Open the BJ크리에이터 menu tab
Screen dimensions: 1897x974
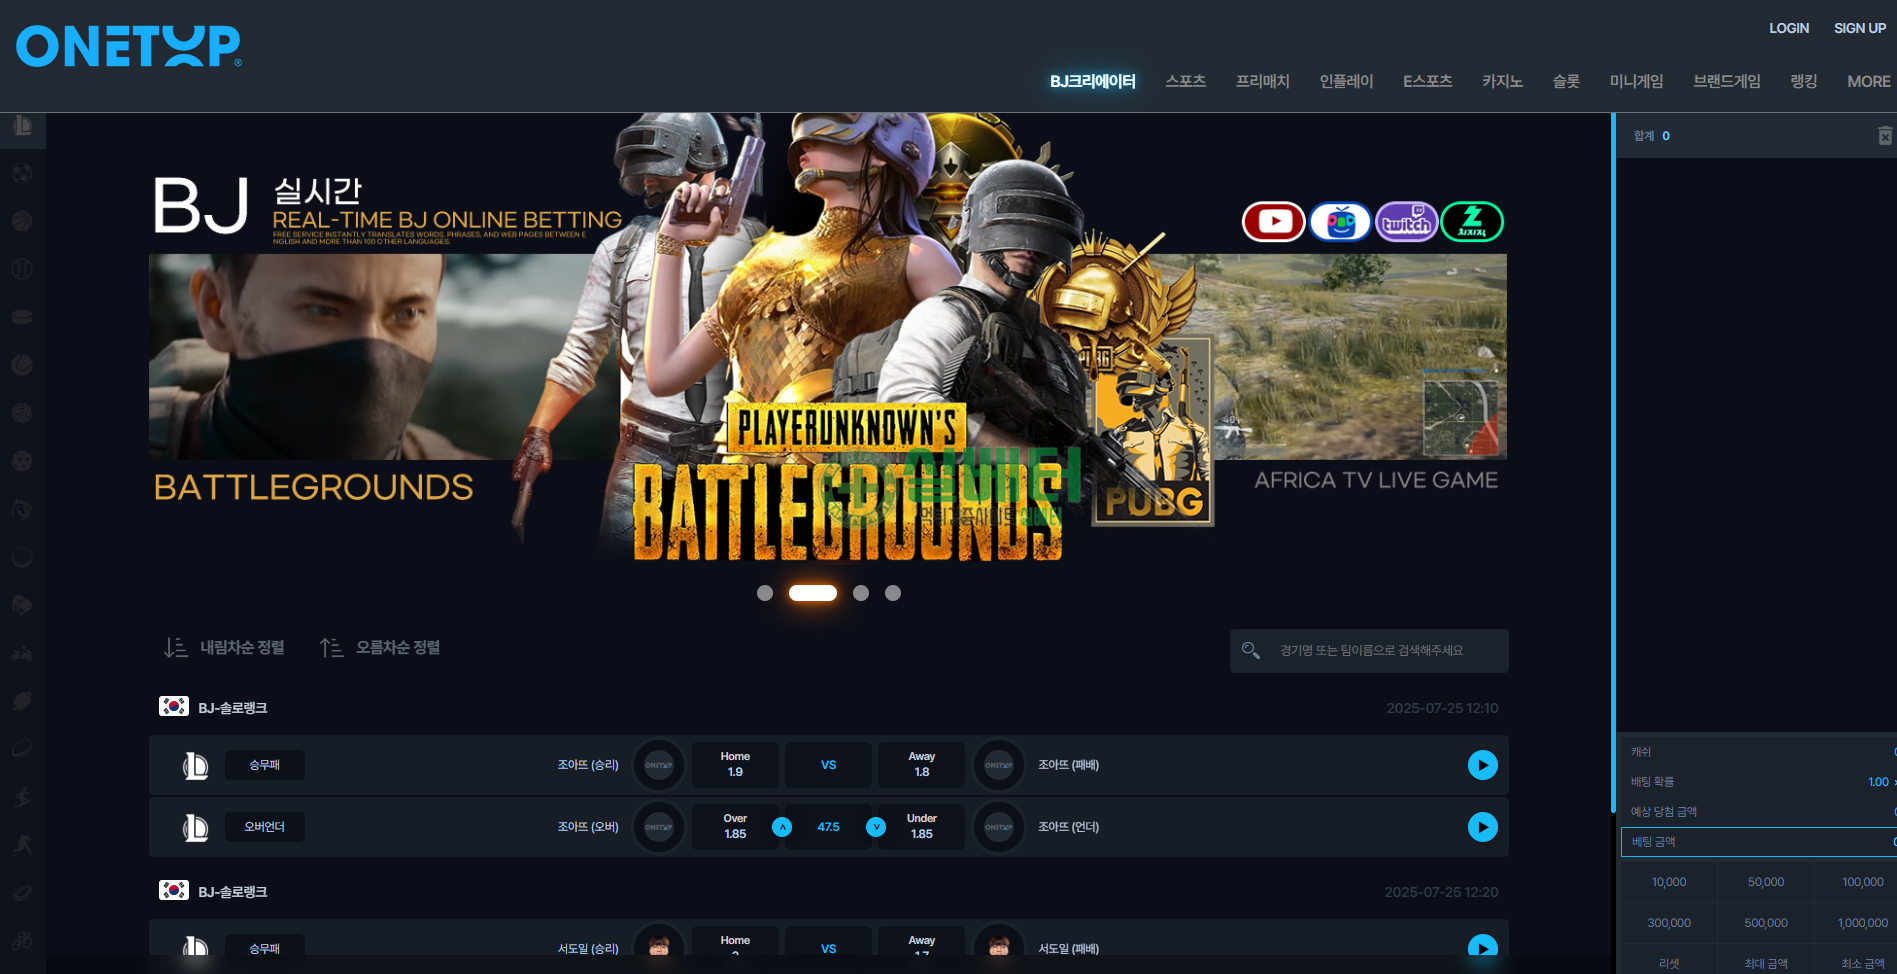(x=1092, y=81)
